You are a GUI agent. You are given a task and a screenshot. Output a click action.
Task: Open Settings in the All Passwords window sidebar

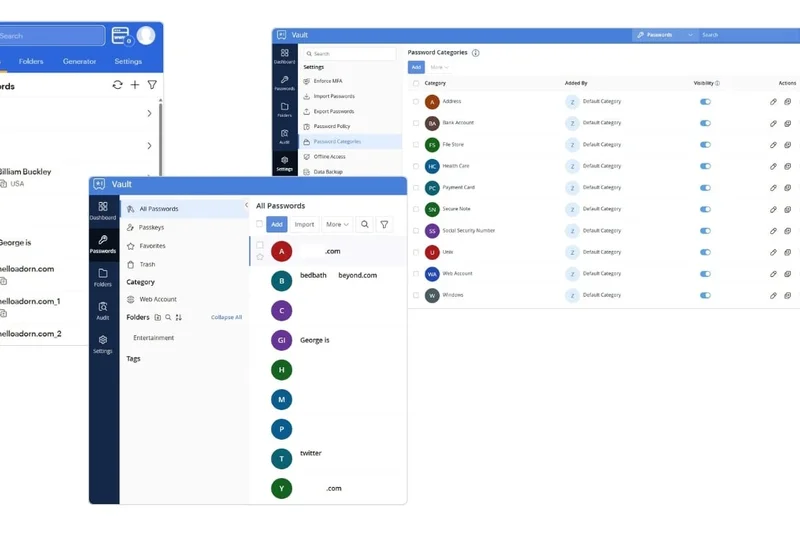pyautogui.click(x=103, y=344)
